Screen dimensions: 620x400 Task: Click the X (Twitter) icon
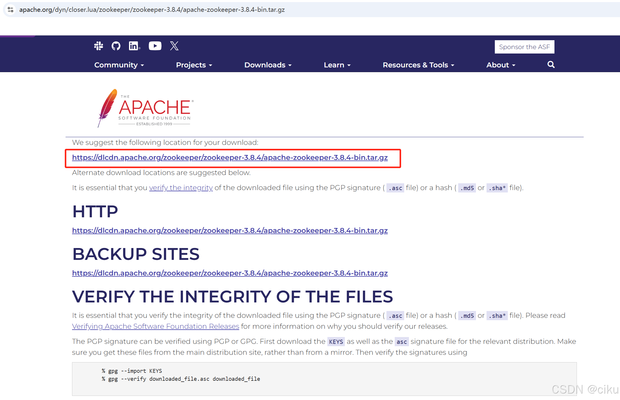click(174, 46)
